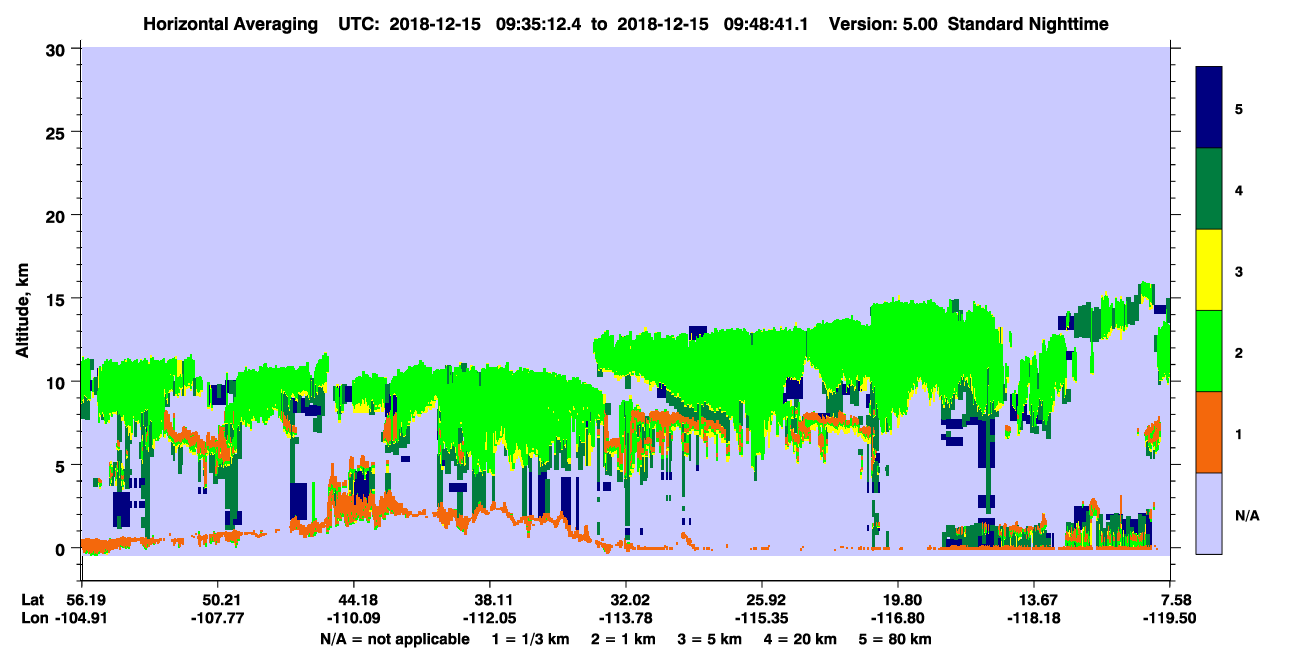Select the dark green colorbar segment labeled 4
The height and width of the screenshot is (667, 1300).
coord(1209,189)
